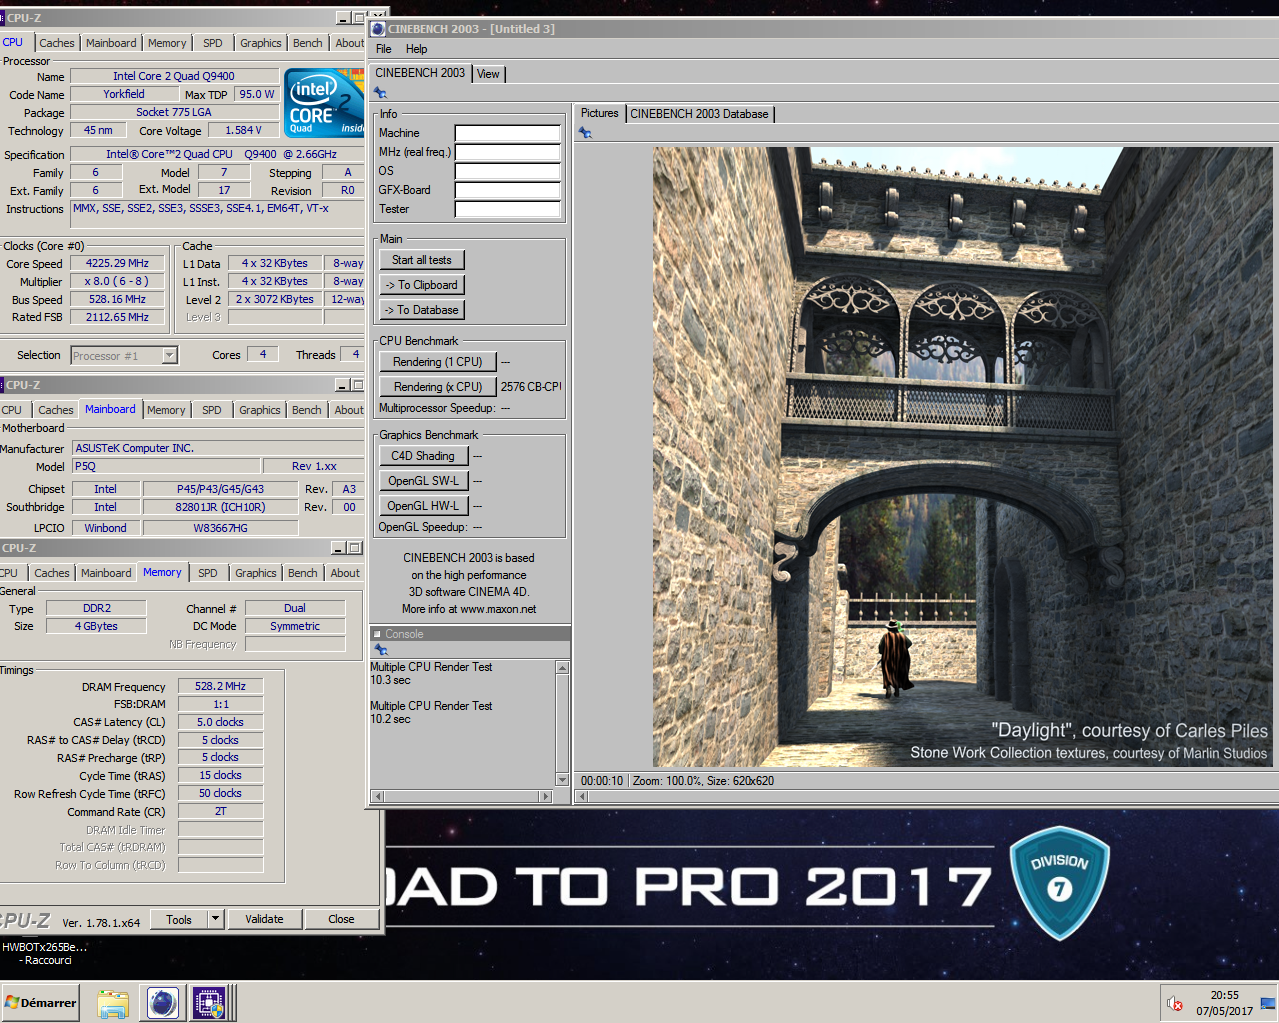Click the console scrollbar down arrow

pos(562,780)
